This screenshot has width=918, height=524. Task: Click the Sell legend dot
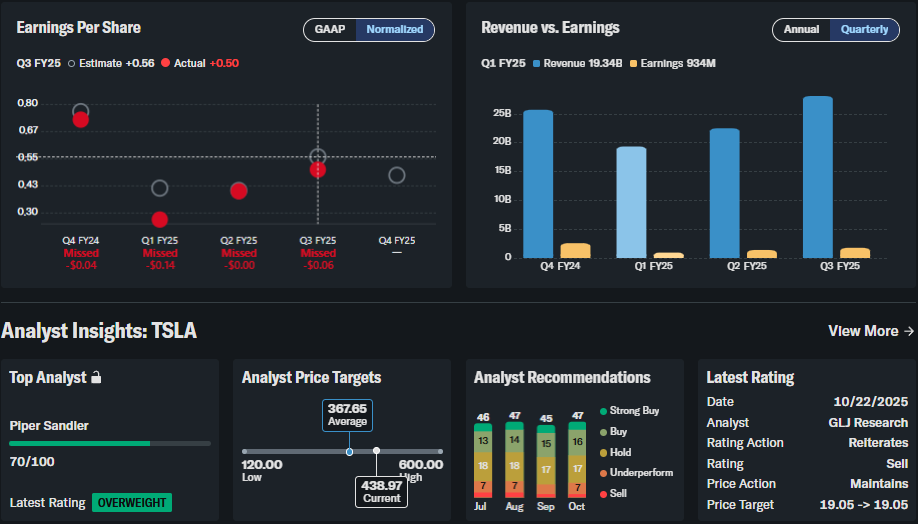pyautogui.click(x=604, y=493)
